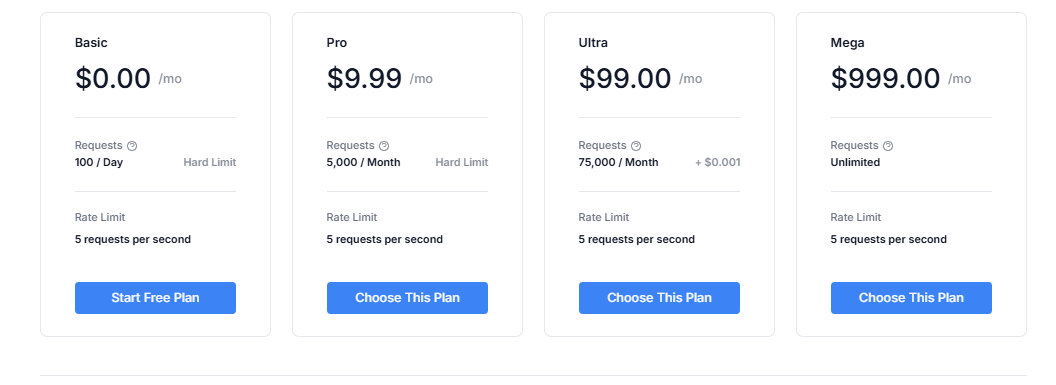The width and height of the screenshot is (1056, 385).
Task: Click the Requests help icon in Basic plan
Action: click(x=132, y=145)
